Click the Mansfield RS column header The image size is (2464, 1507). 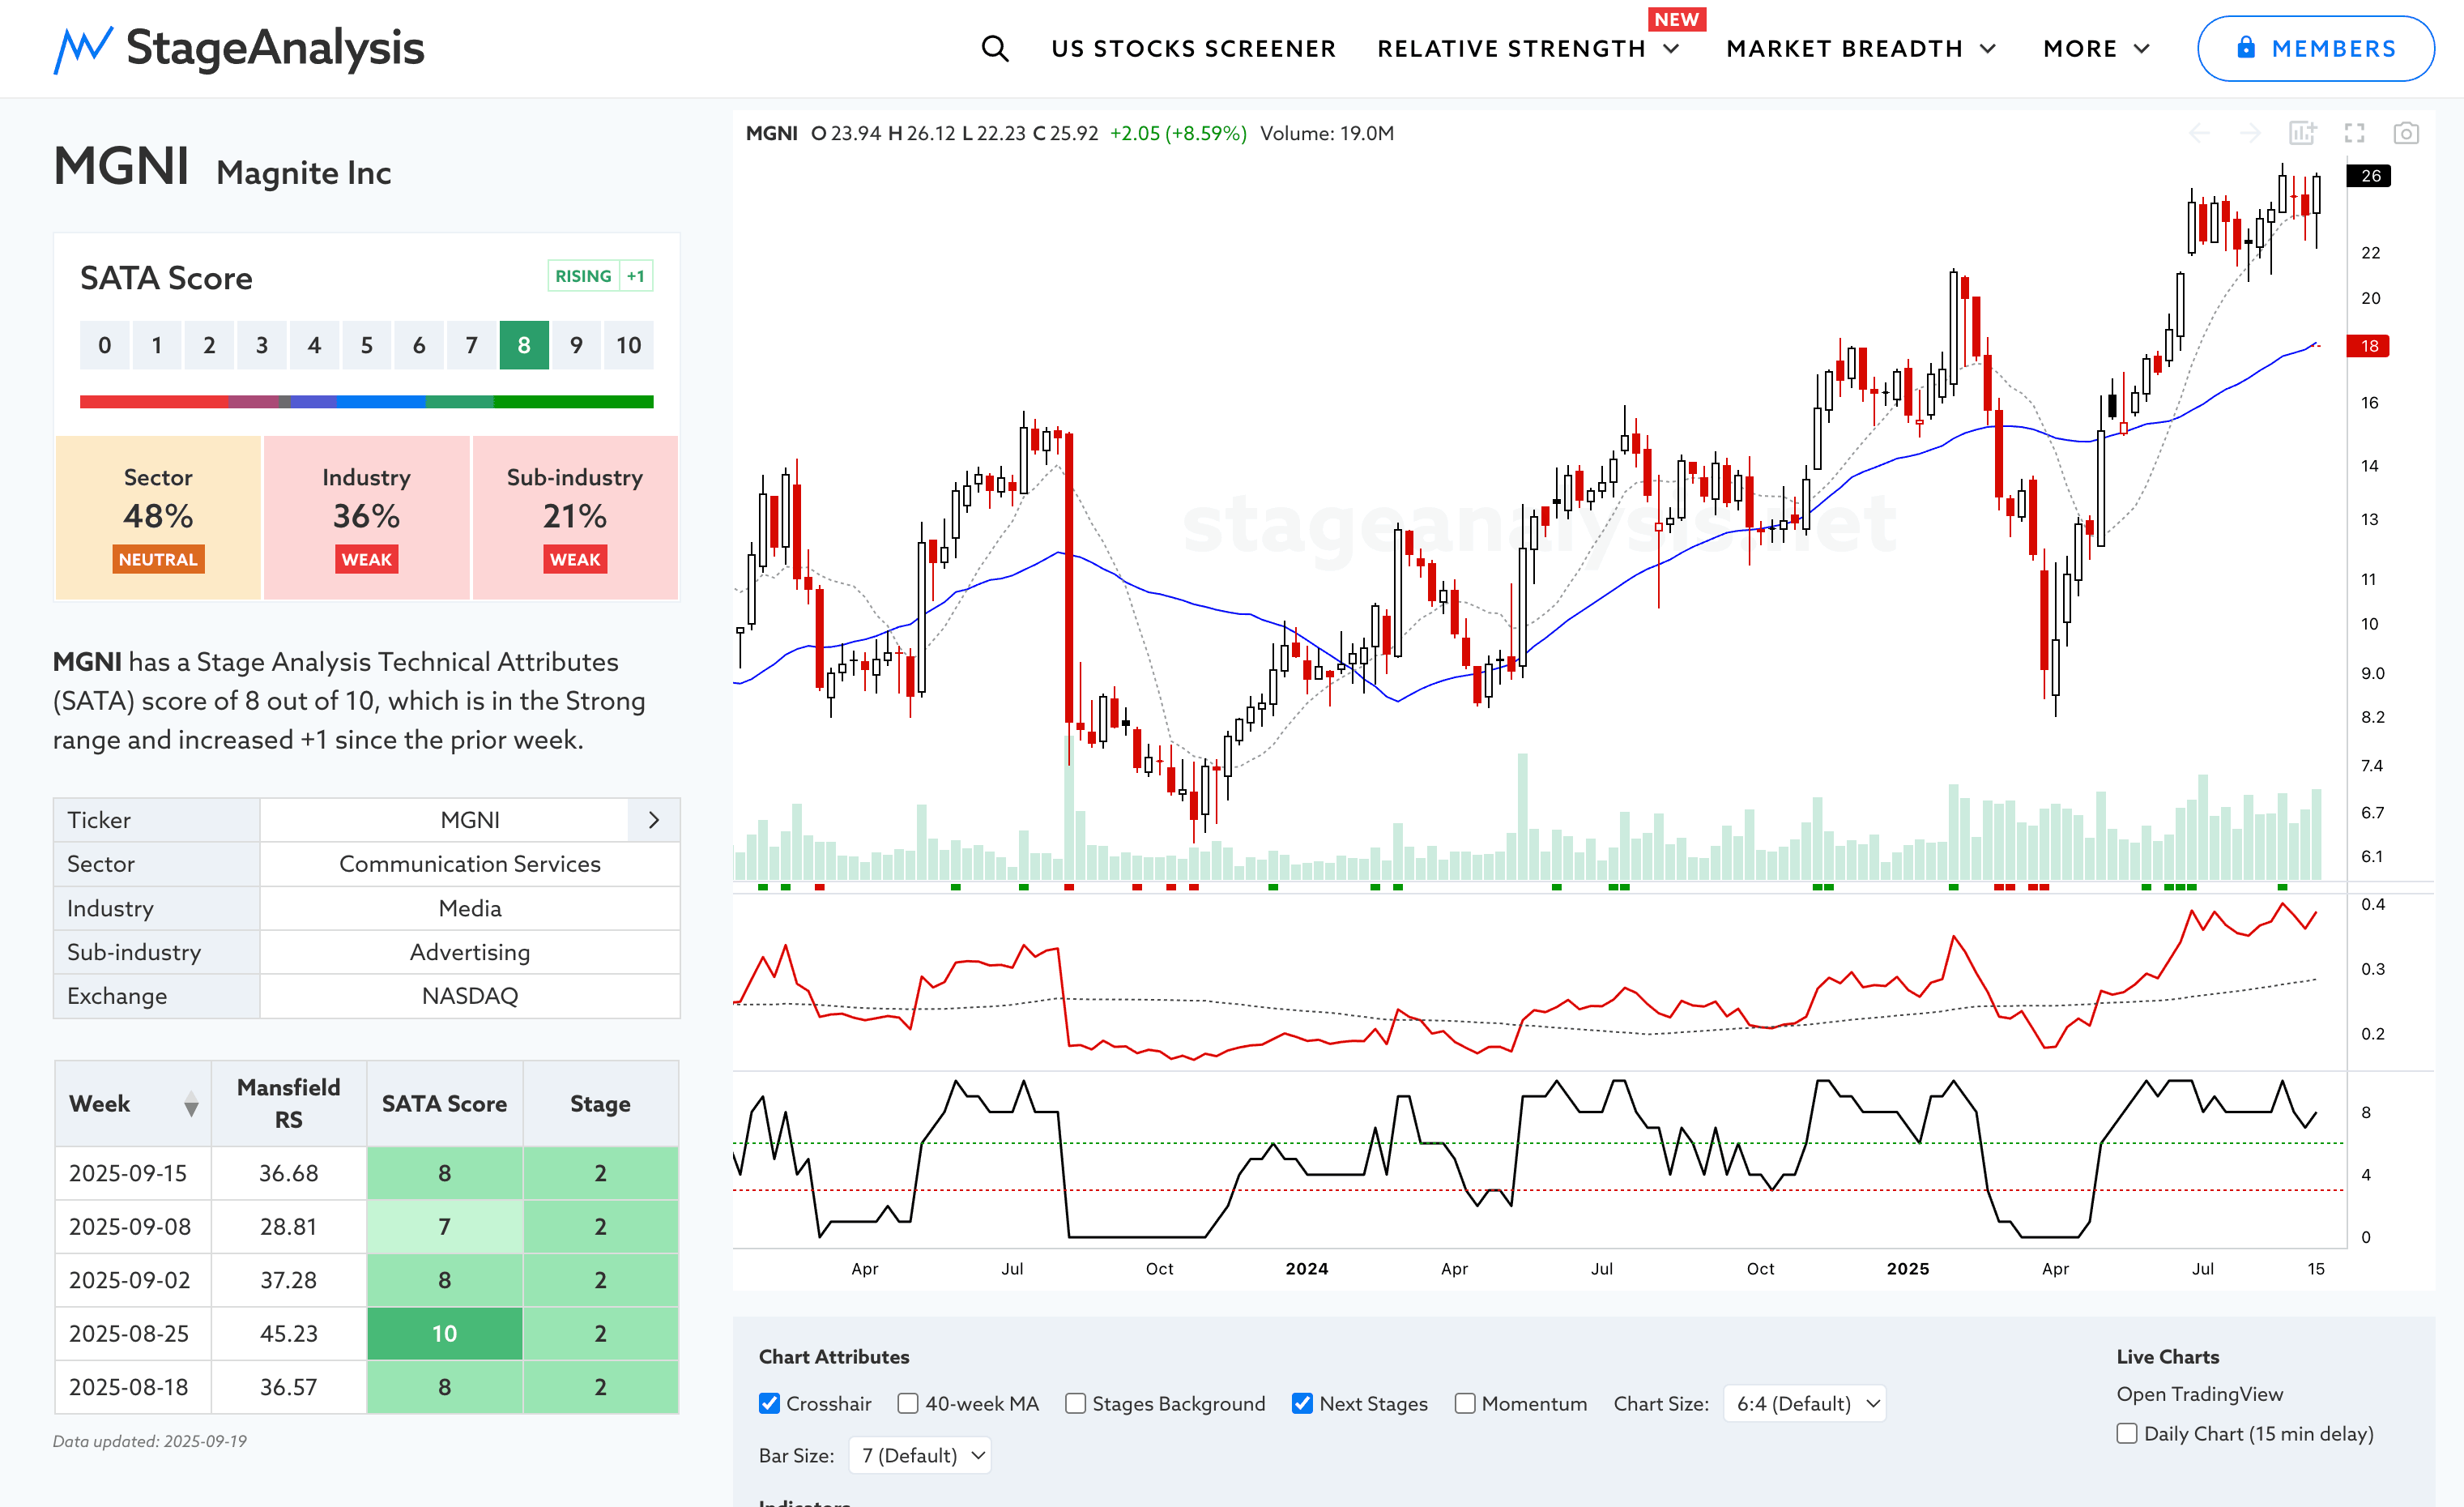click(x=289, y=1103)
